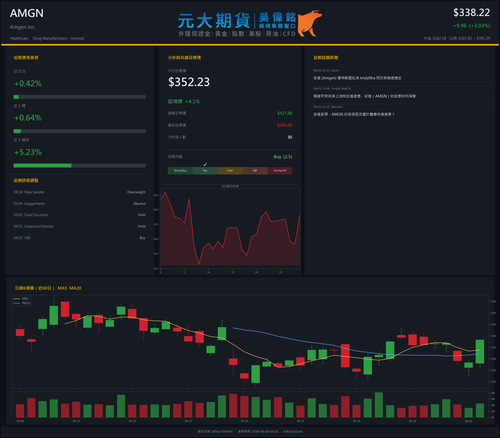Select the Strong Buy rating segment
This screenshot has height=438, width=500.
pyautogui.click(x=180, y=171)
